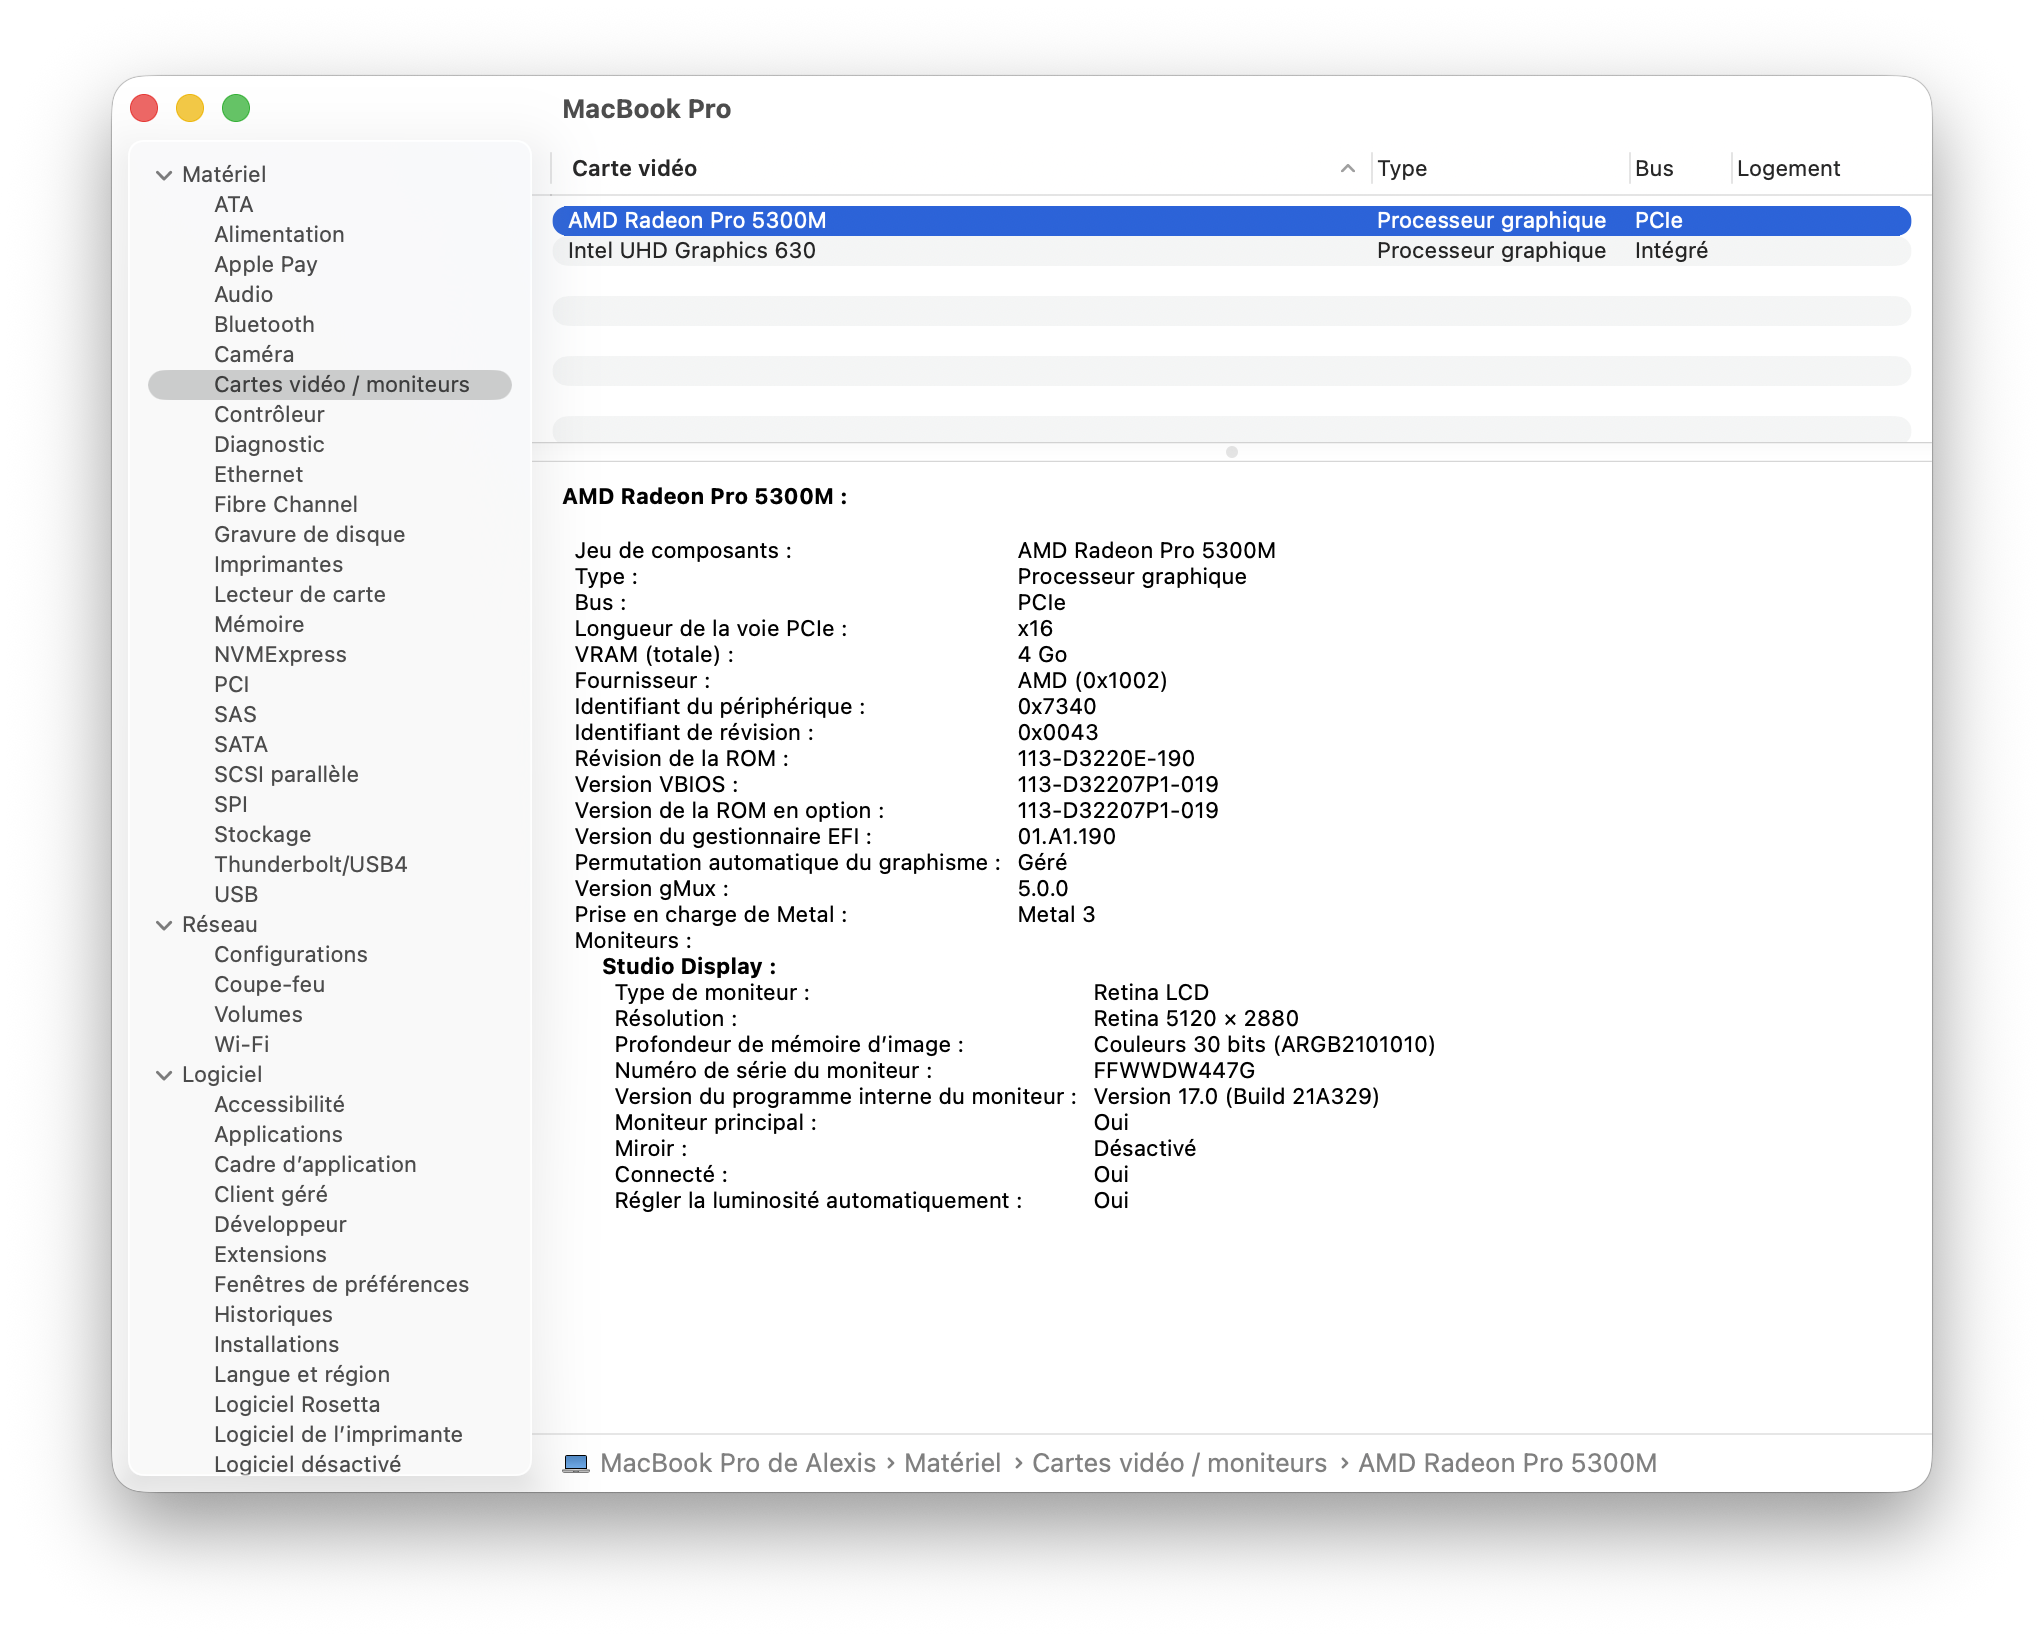
Task: Close the window with red button
Action: (x=145, y=108)
